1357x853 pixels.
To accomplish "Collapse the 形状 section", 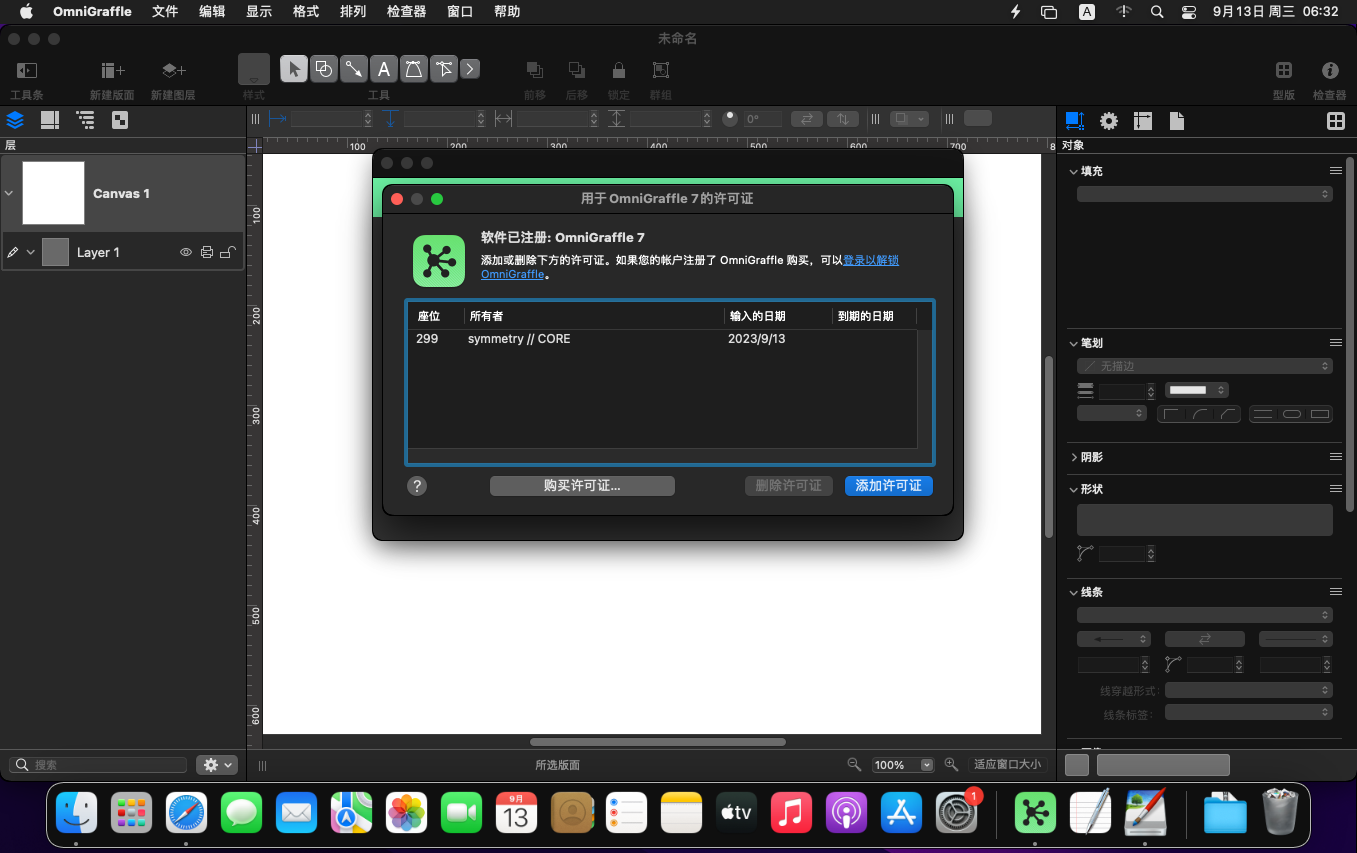I will click(1074, 489).
